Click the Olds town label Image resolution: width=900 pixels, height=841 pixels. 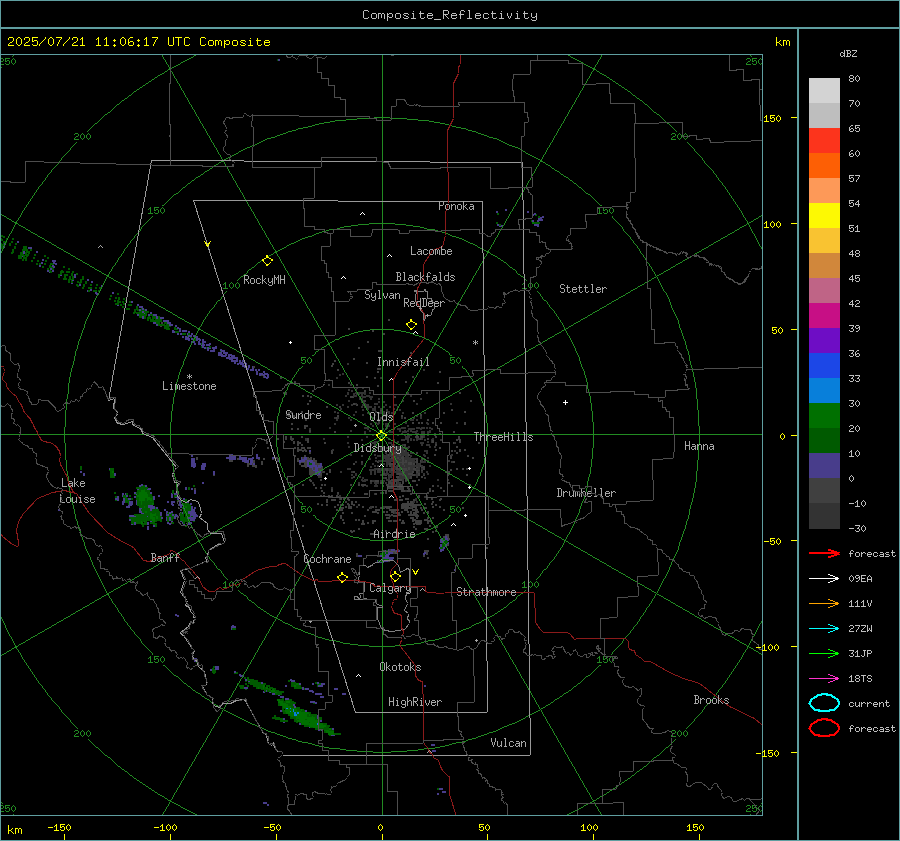[381, 417]
